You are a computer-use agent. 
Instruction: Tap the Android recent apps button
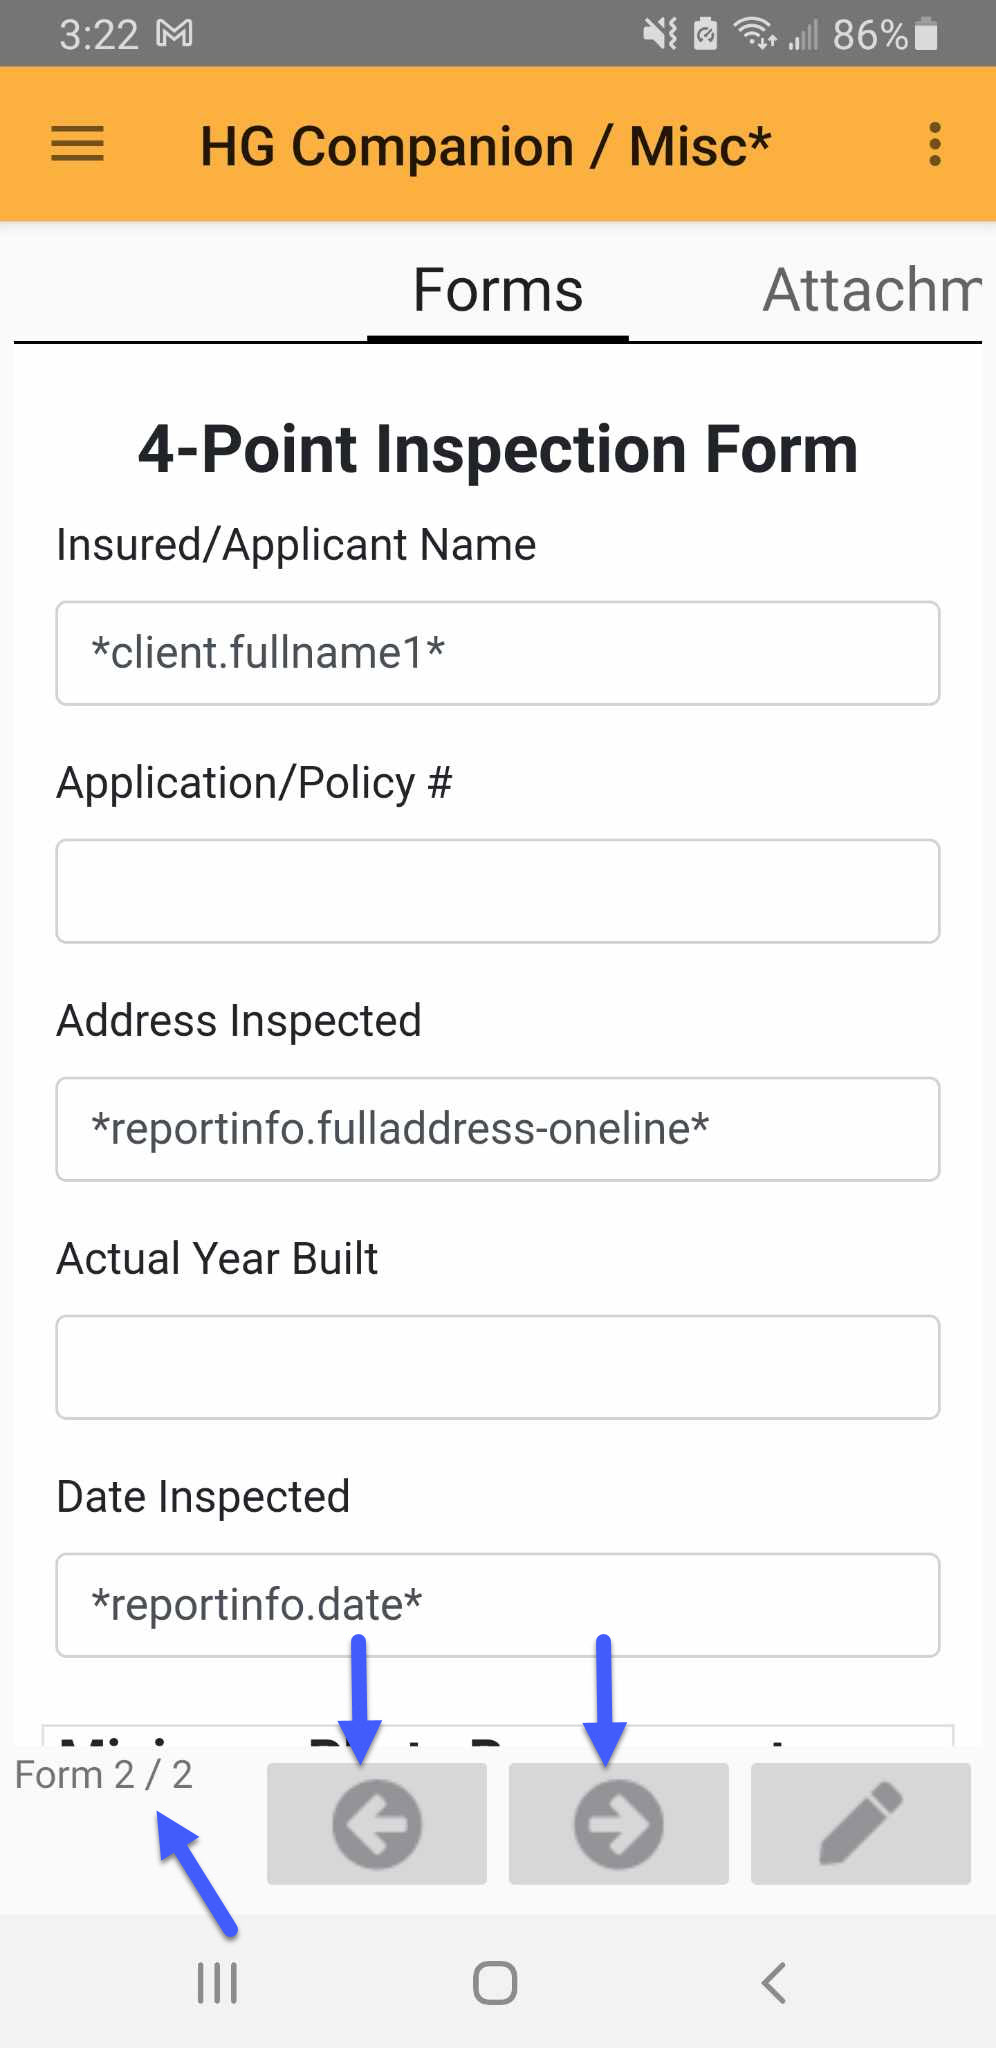[217, 1983]
